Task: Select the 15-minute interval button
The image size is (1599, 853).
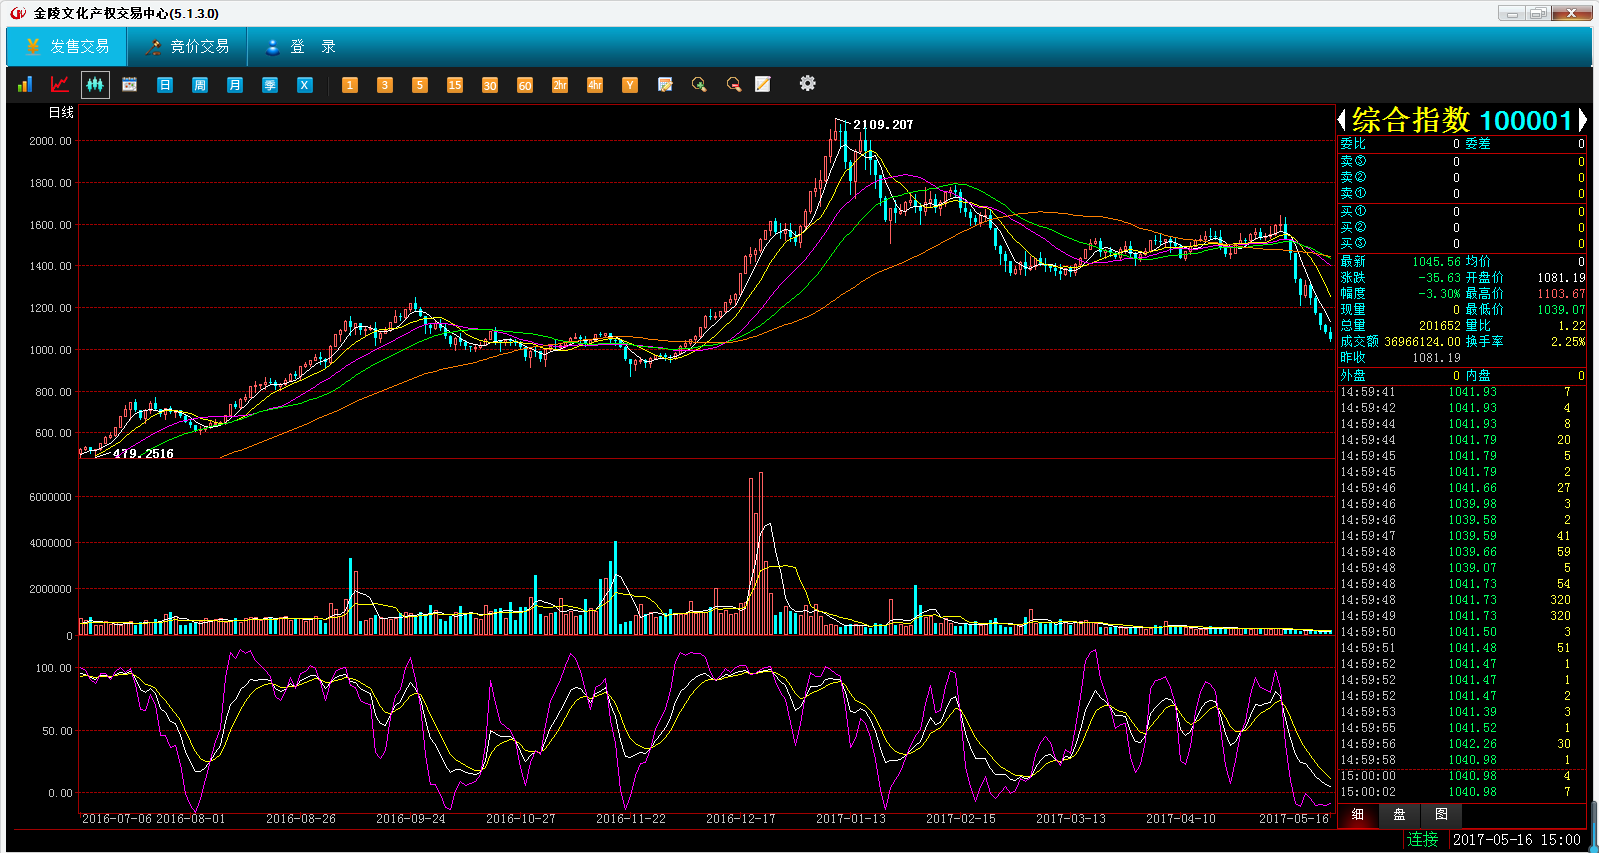Action: [x=455, y=85]
